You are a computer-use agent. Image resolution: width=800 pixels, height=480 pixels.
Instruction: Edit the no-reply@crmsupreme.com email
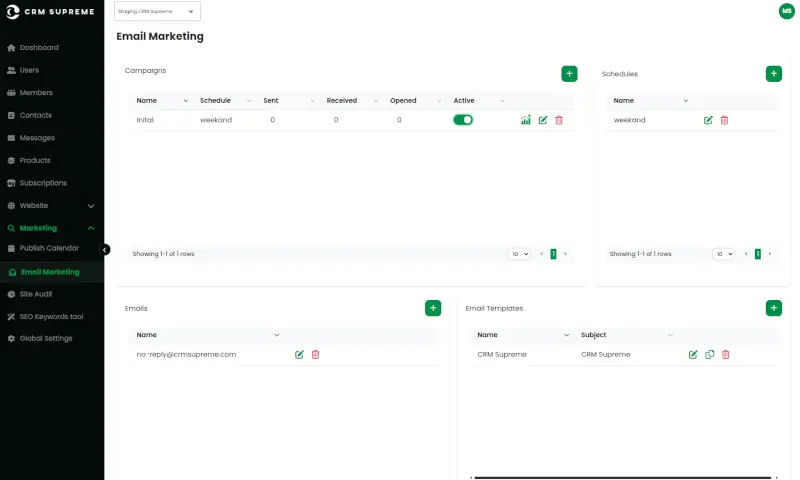[x=299, y=355]
